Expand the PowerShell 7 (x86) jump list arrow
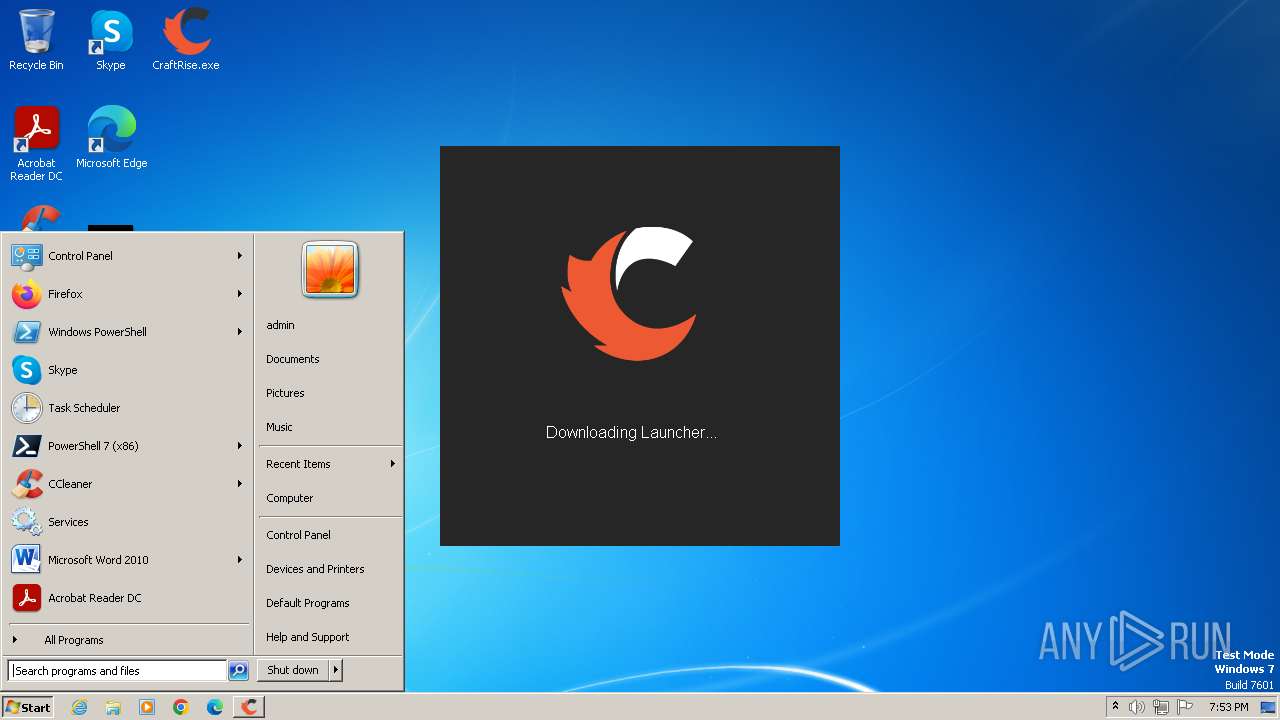 tap(240, 446)
